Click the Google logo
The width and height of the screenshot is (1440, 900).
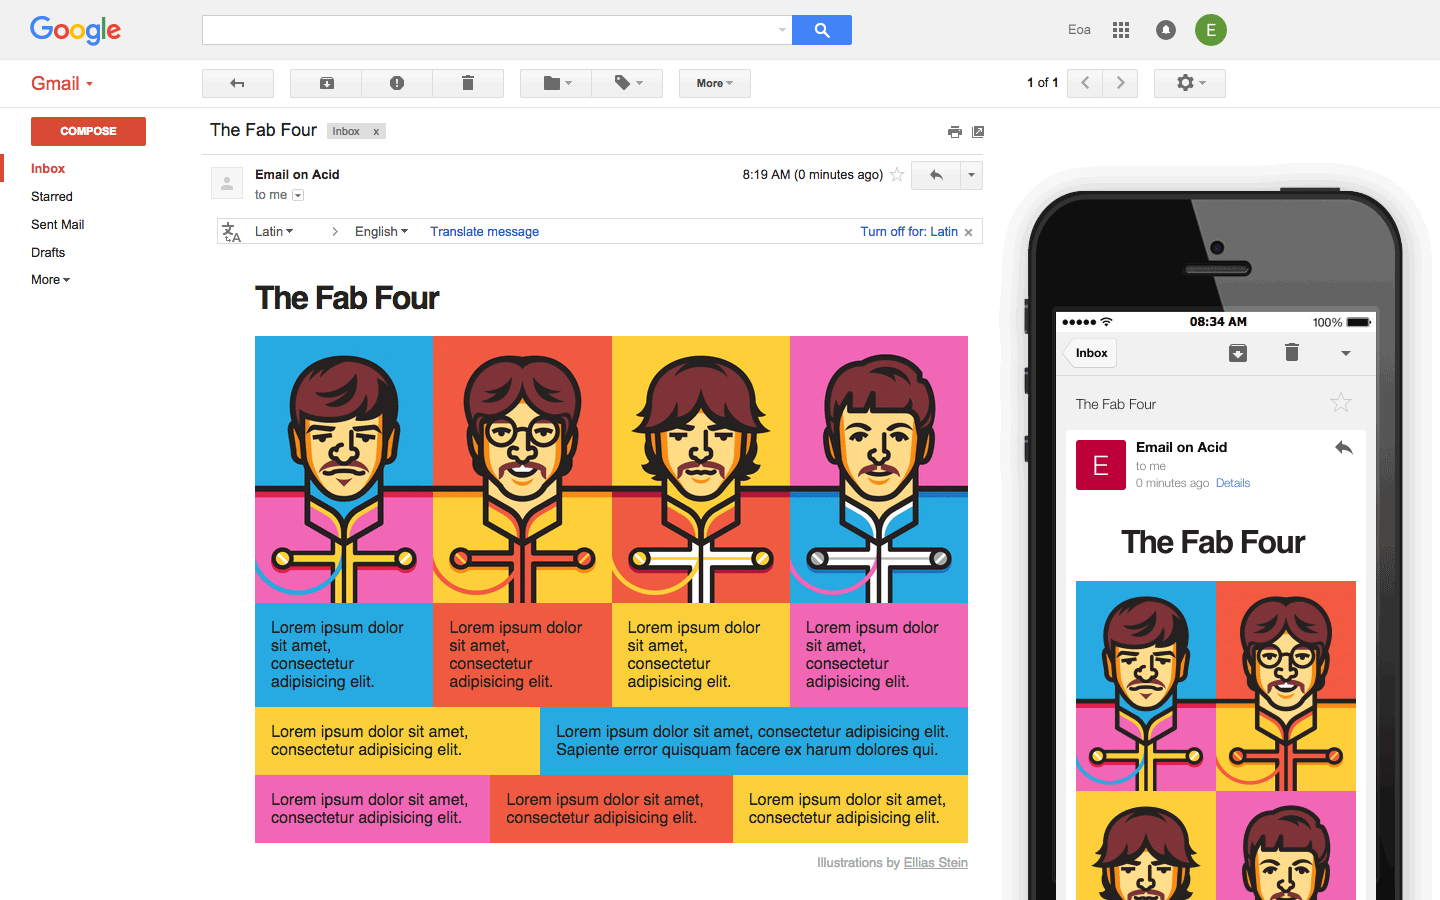(75, 30)
